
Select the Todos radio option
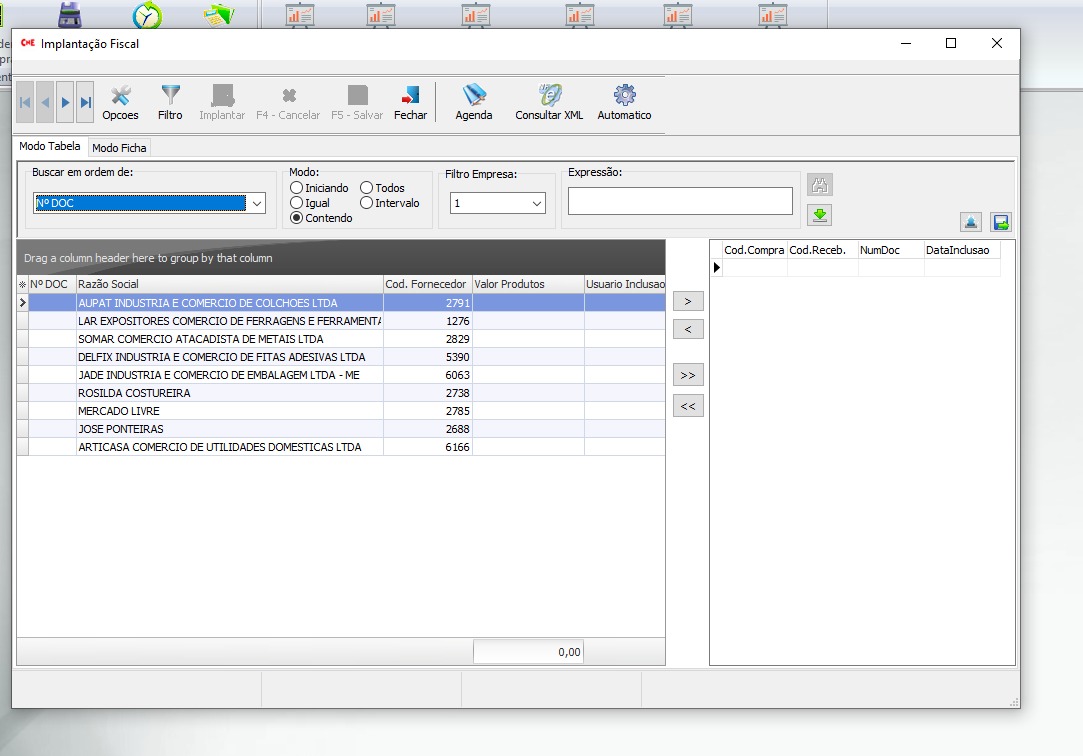367,188
